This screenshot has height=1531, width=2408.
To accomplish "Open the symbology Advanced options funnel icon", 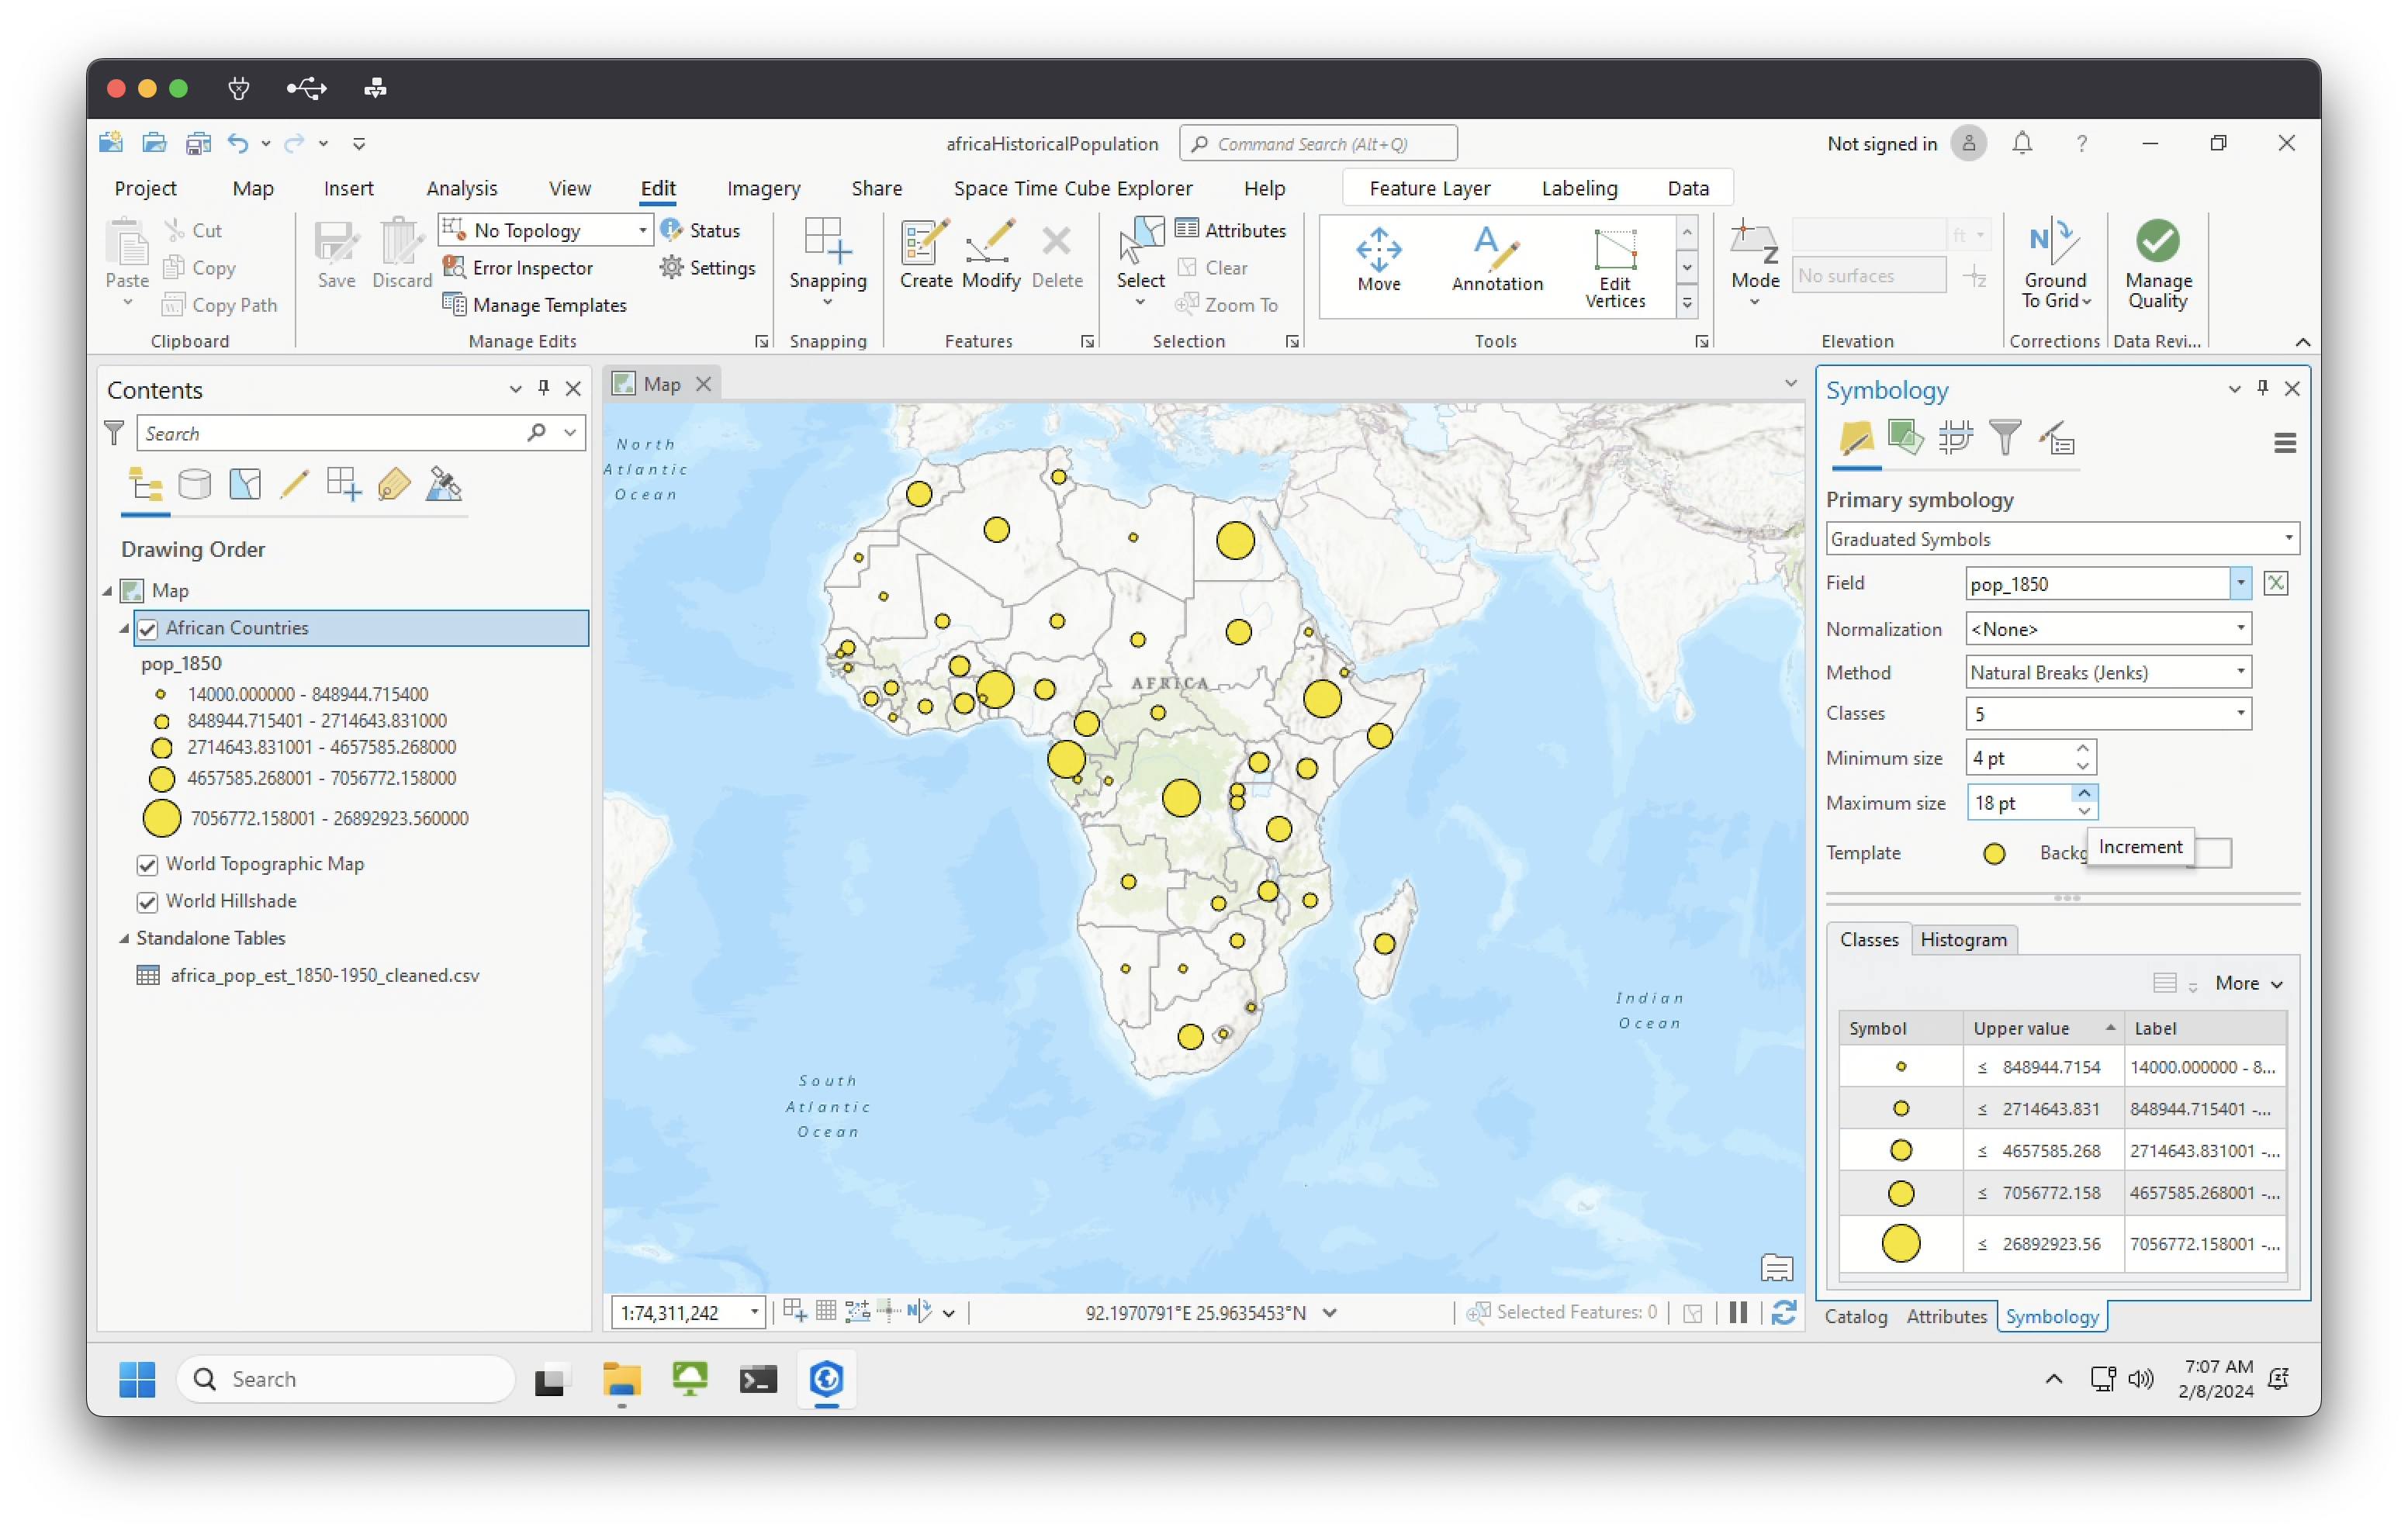I will pos(2004,438).
